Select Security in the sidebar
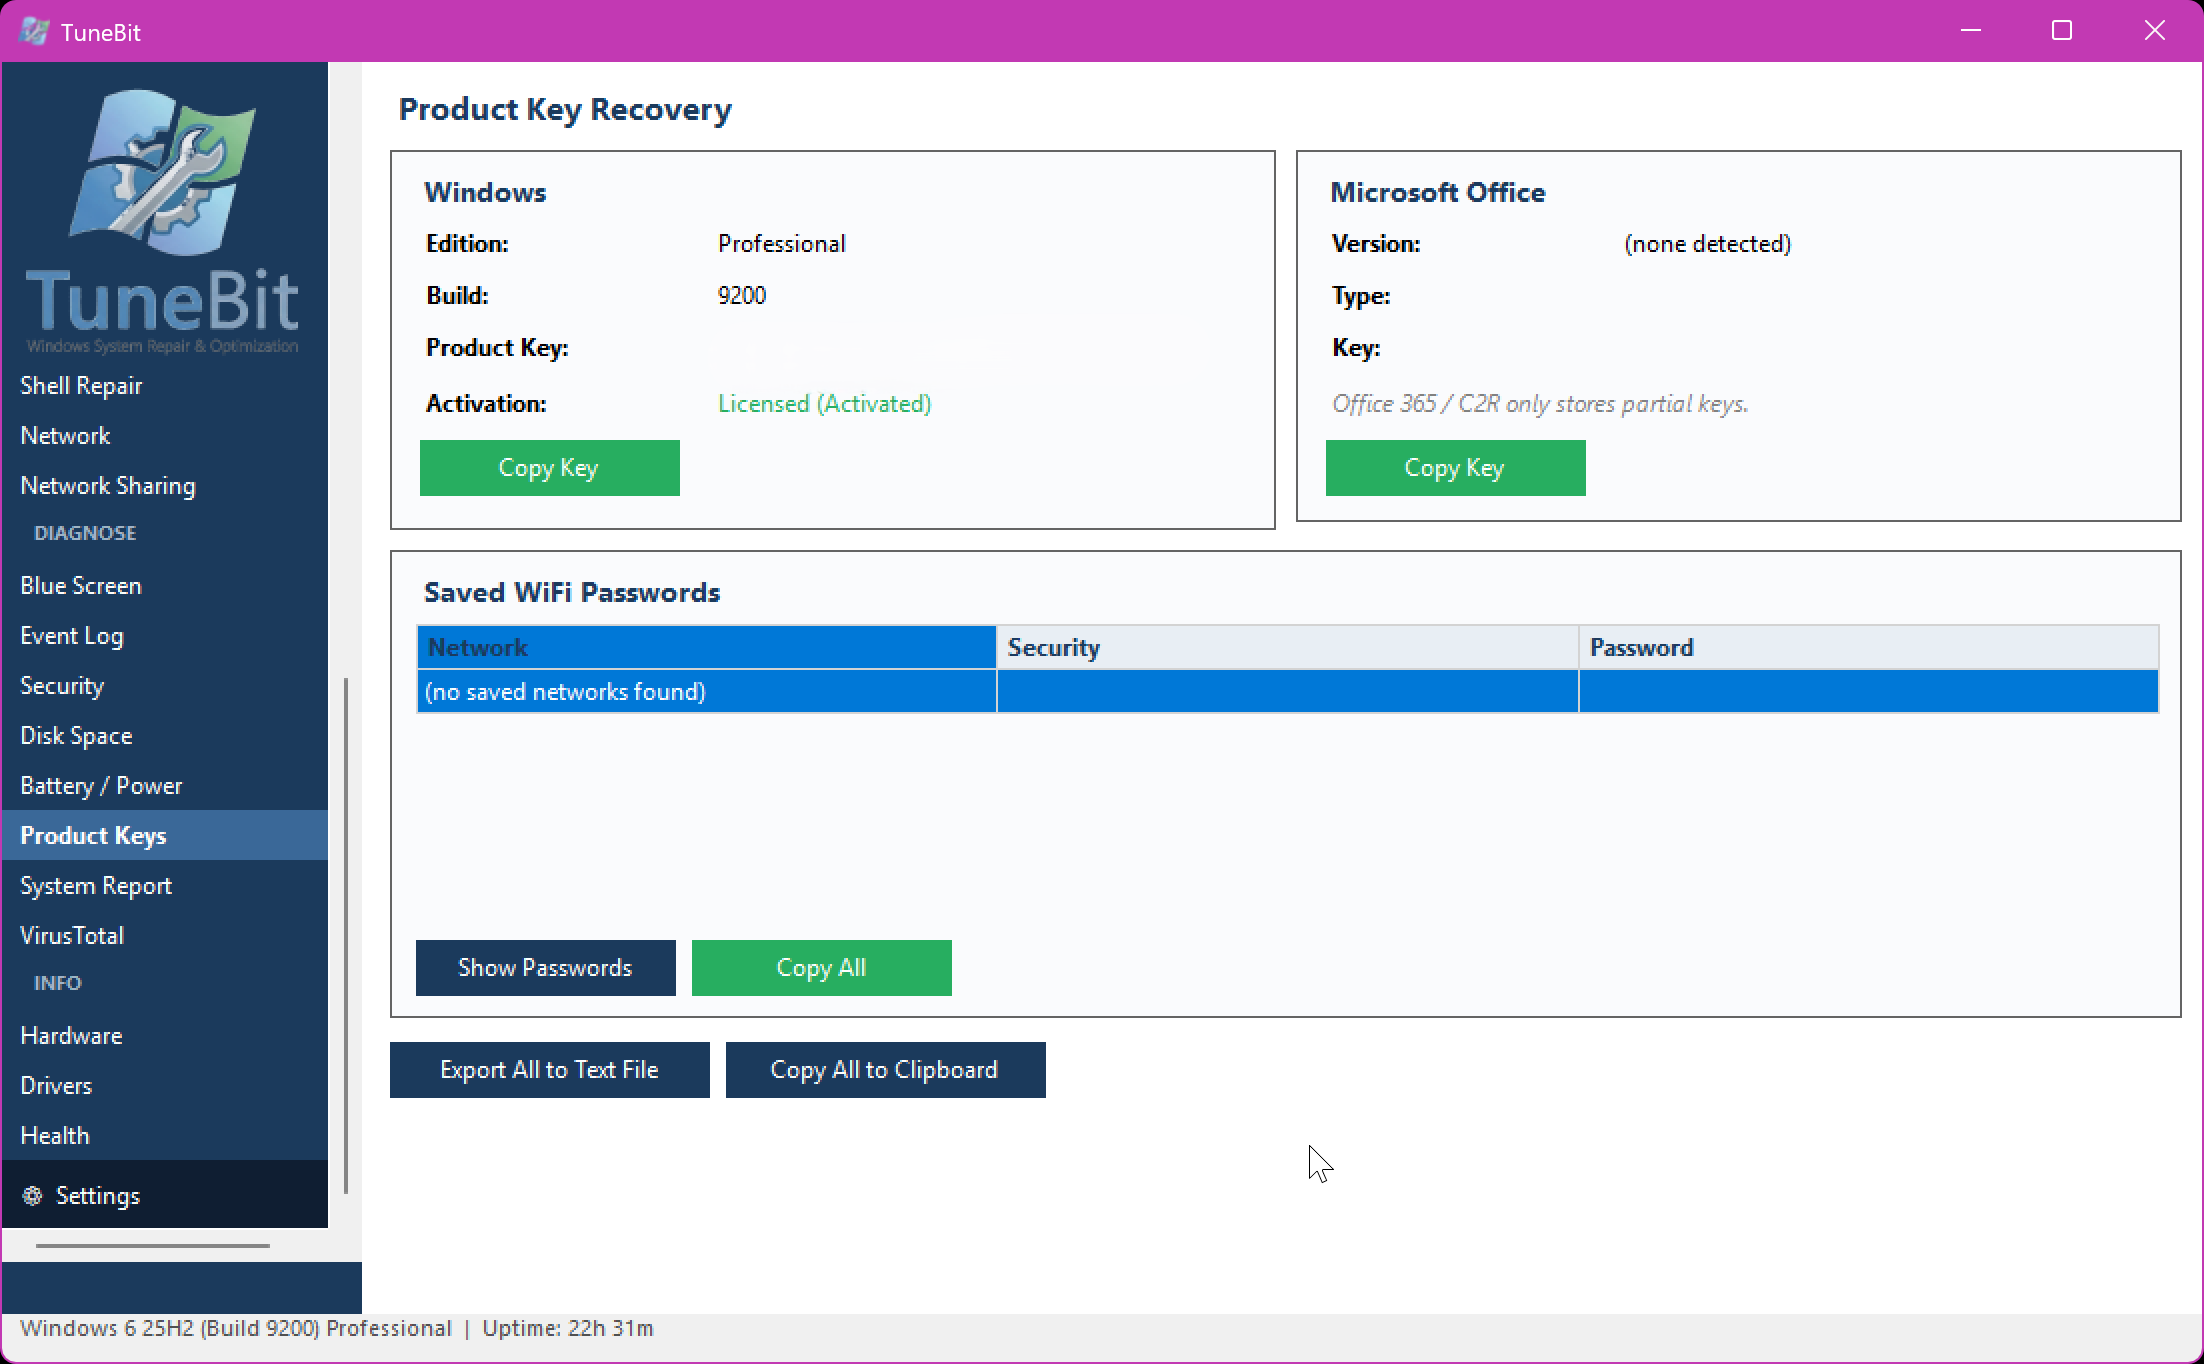The width and height of the screenshot is (2204, 1364). click(x=165, y=686)
